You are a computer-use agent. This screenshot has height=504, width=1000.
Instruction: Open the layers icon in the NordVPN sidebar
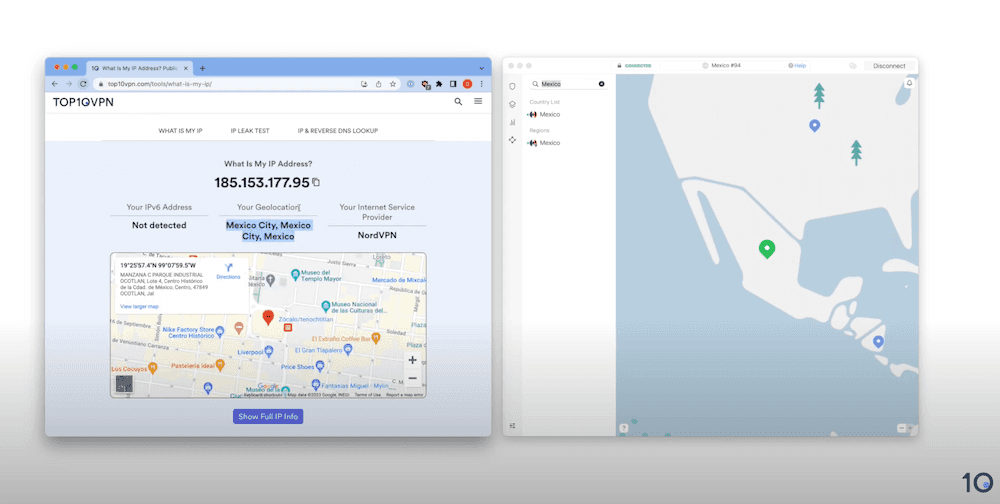512,104
